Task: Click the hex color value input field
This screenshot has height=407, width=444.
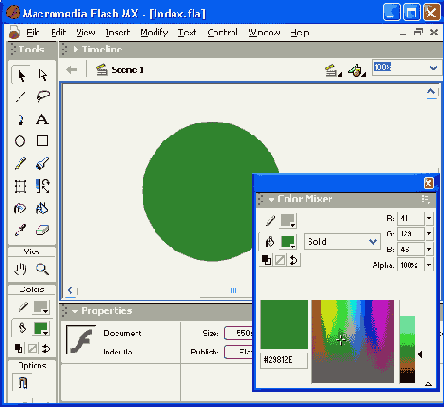Action: coord(284,360)
